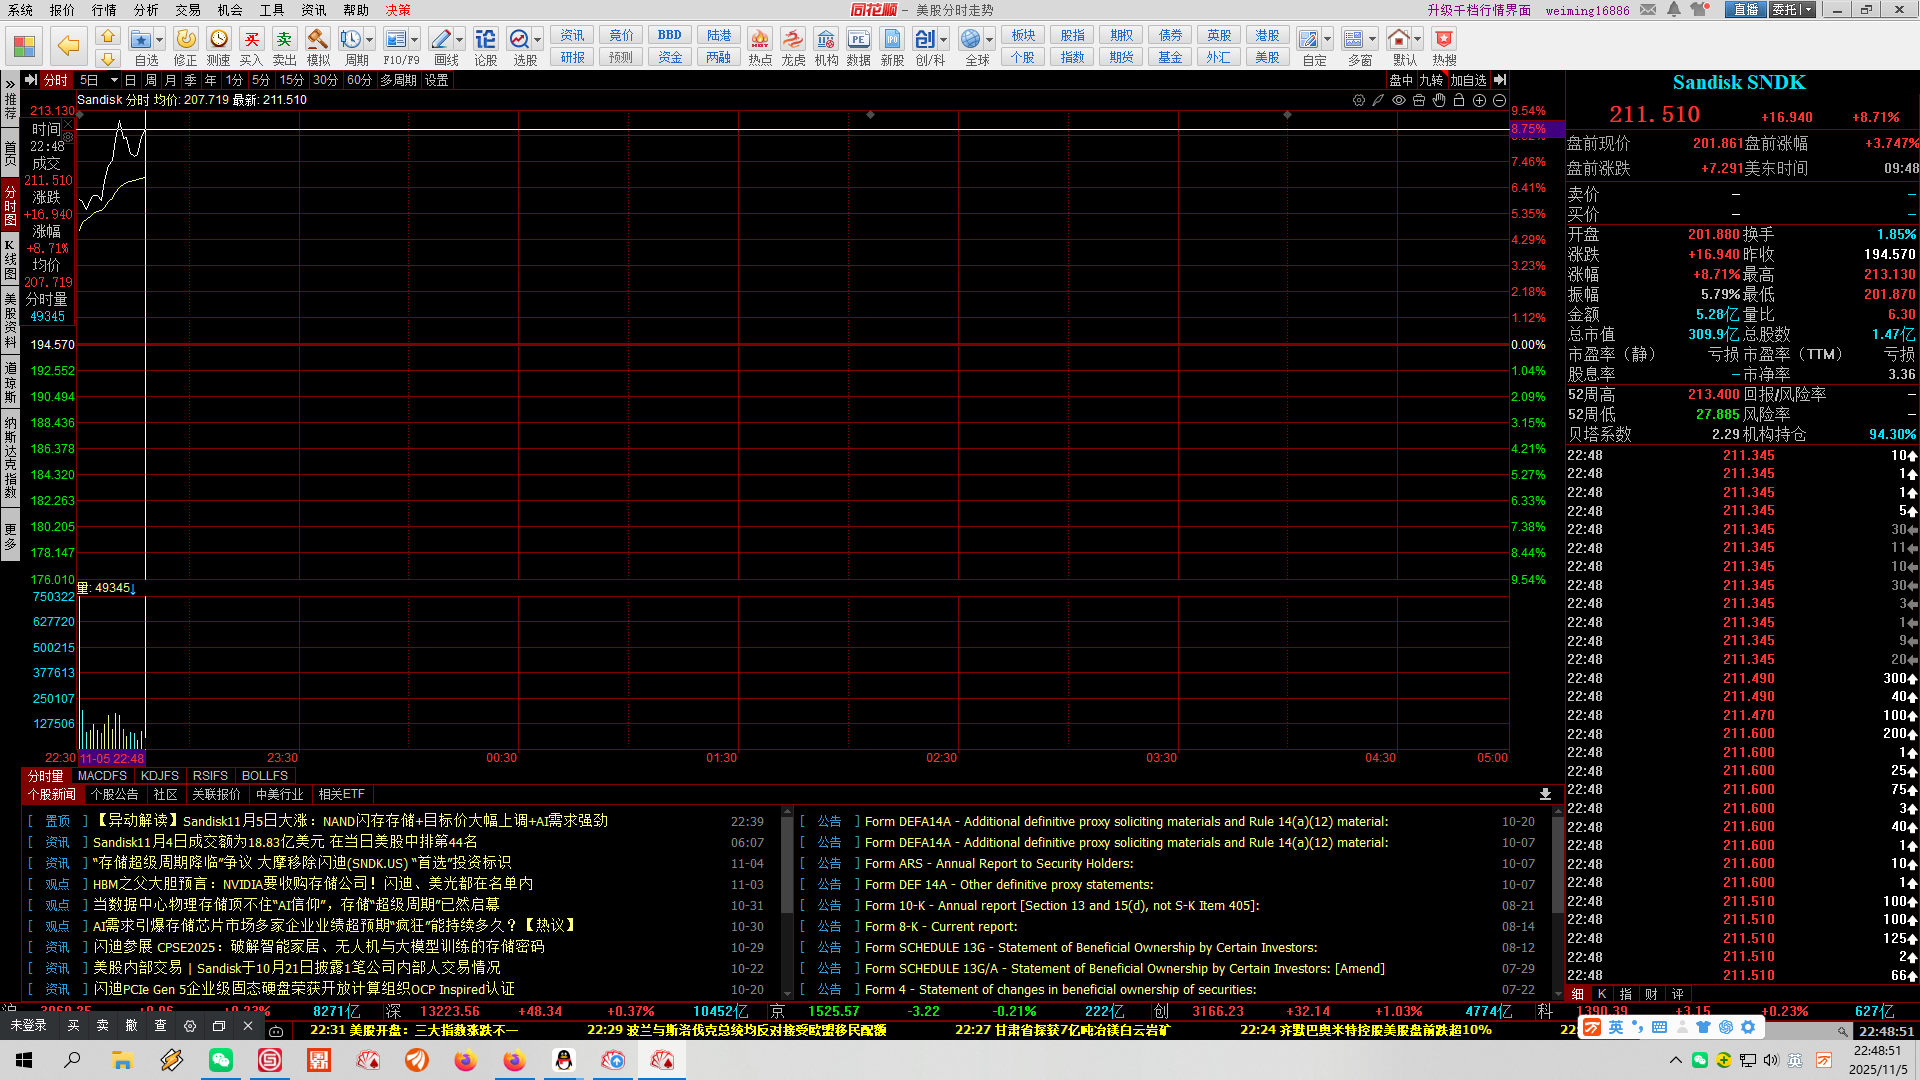Open WeChat from the Windows taskbar

point(220,1061)
